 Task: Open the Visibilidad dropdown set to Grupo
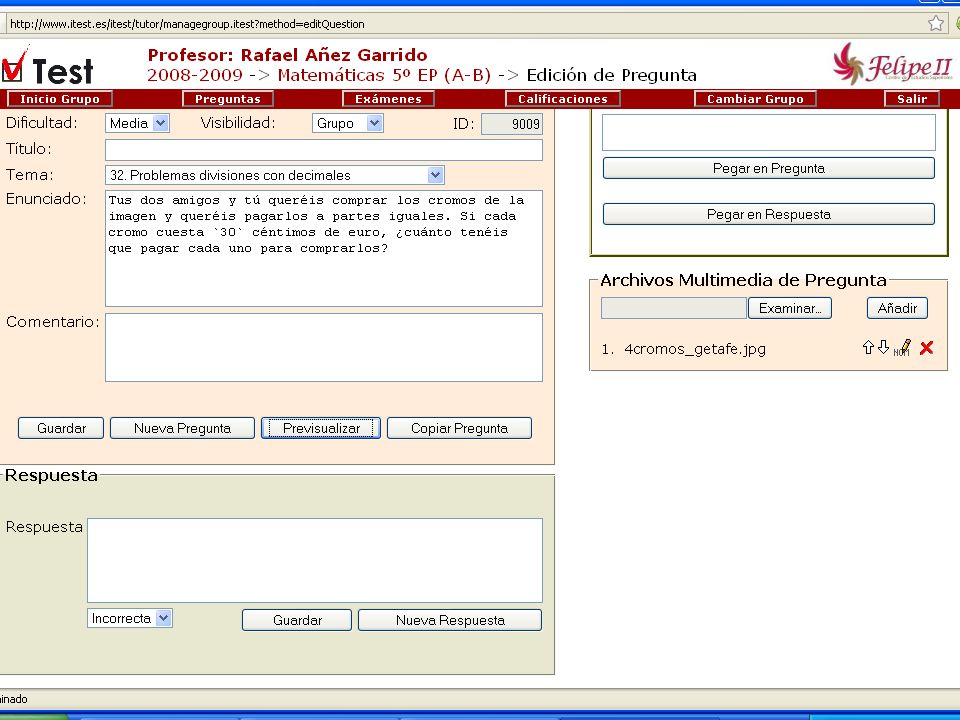(x=347, y=123)
